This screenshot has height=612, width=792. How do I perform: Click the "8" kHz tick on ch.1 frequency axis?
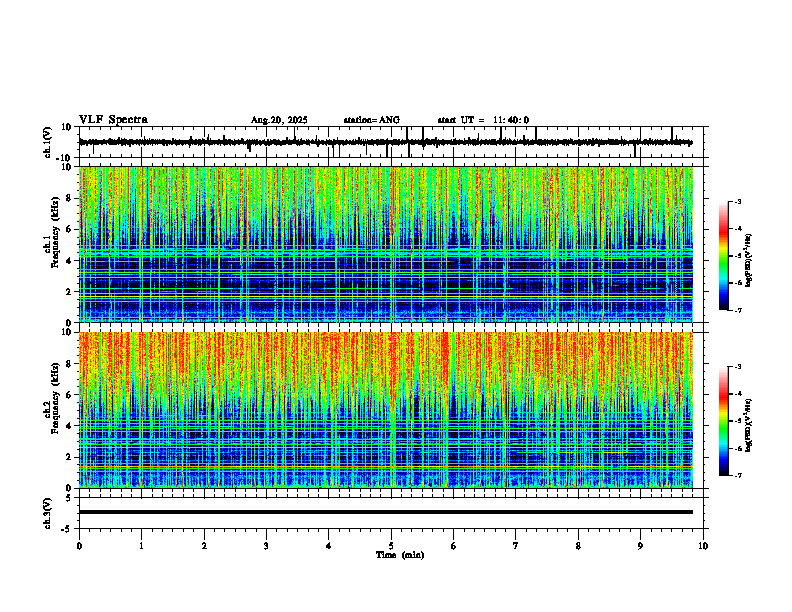point(70,198)
